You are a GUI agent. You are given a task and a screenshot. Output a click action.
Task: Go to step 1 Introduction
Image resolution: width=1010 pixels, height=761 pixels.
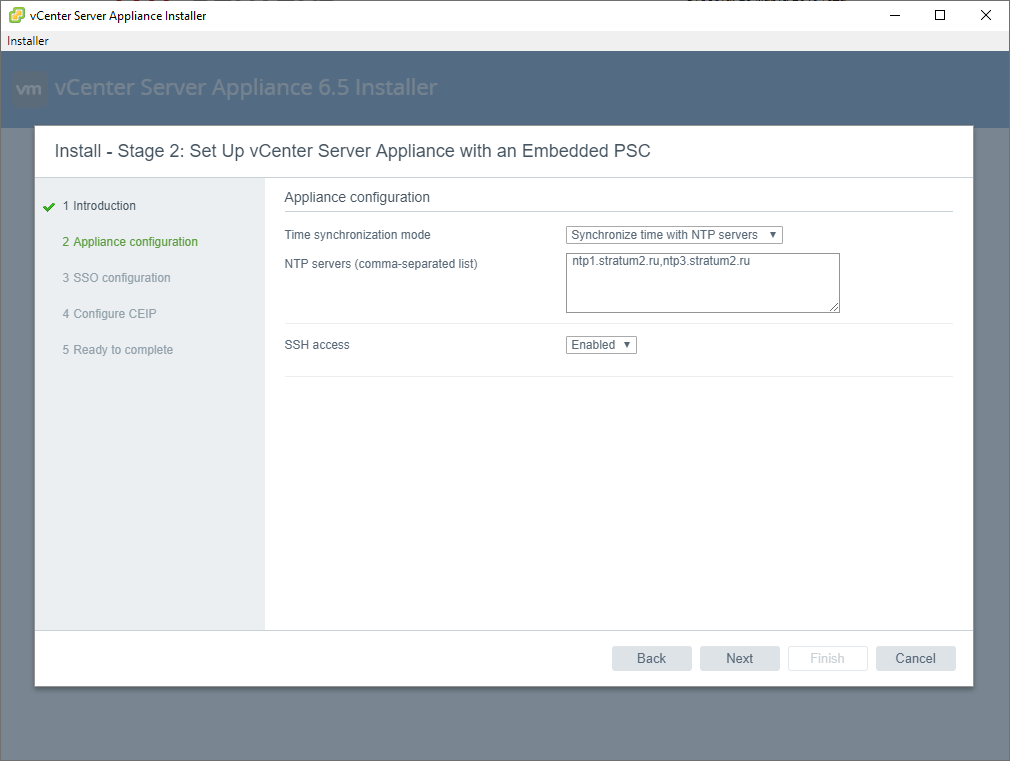pyautogui.click(x=99, y=206)
